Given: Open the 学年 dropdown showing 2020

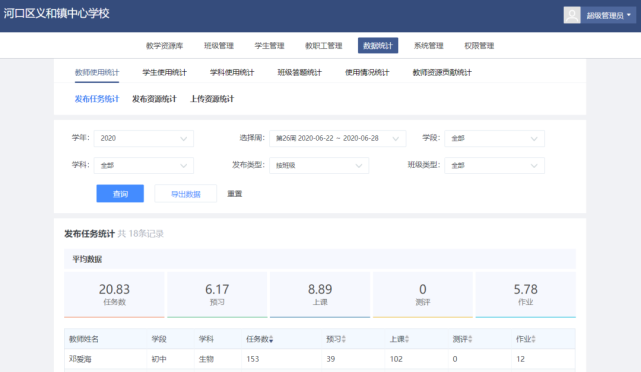Looking at the screenshot, I should pos(143,139).
